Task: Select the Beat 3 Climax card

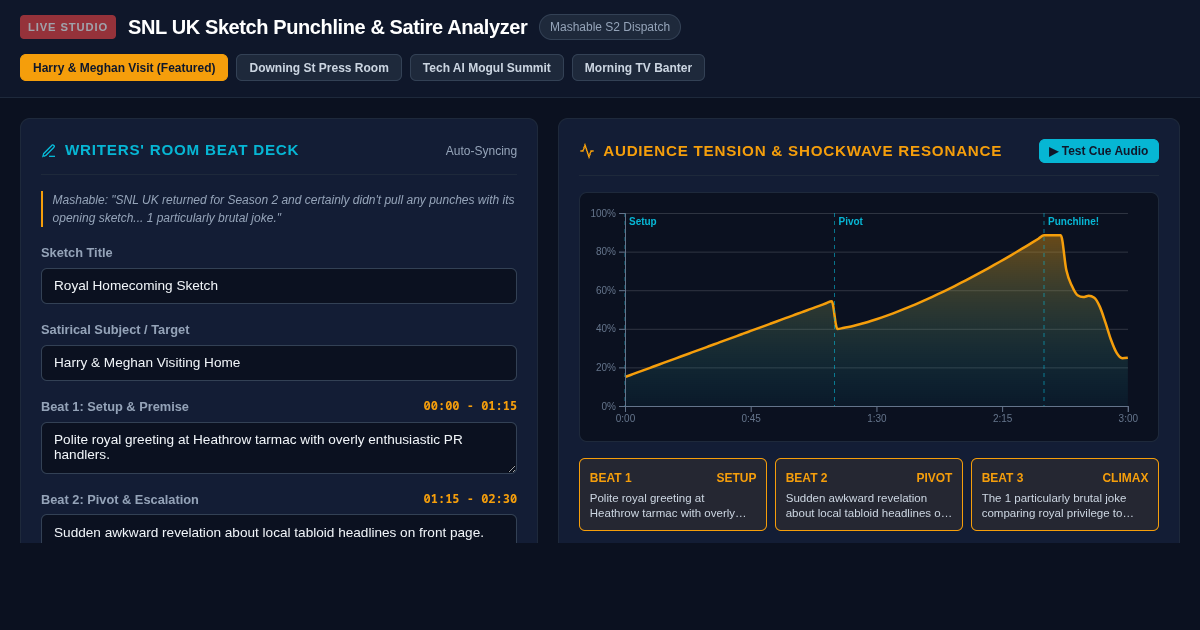Action: tap(1065, 495)
